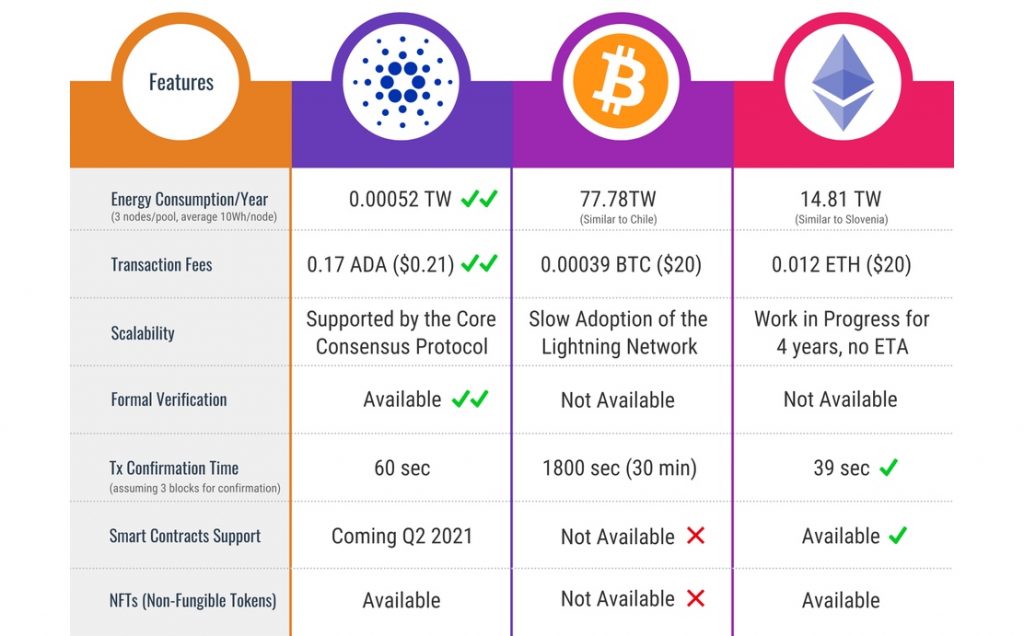Click red X beside Bitcoin Smart Contracts
The image size is (1024, 636).
(x=695, y=536)
